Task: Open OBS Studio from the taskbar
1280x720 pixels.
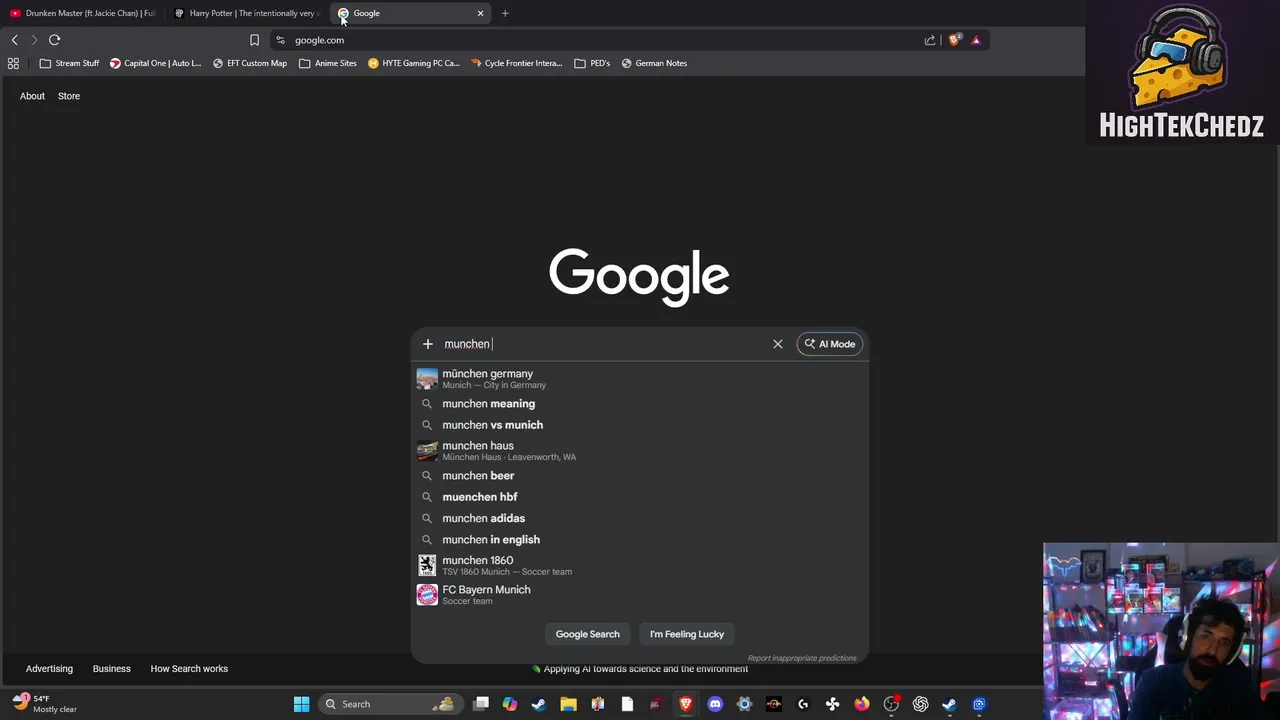Action: (x=891, y=704)
